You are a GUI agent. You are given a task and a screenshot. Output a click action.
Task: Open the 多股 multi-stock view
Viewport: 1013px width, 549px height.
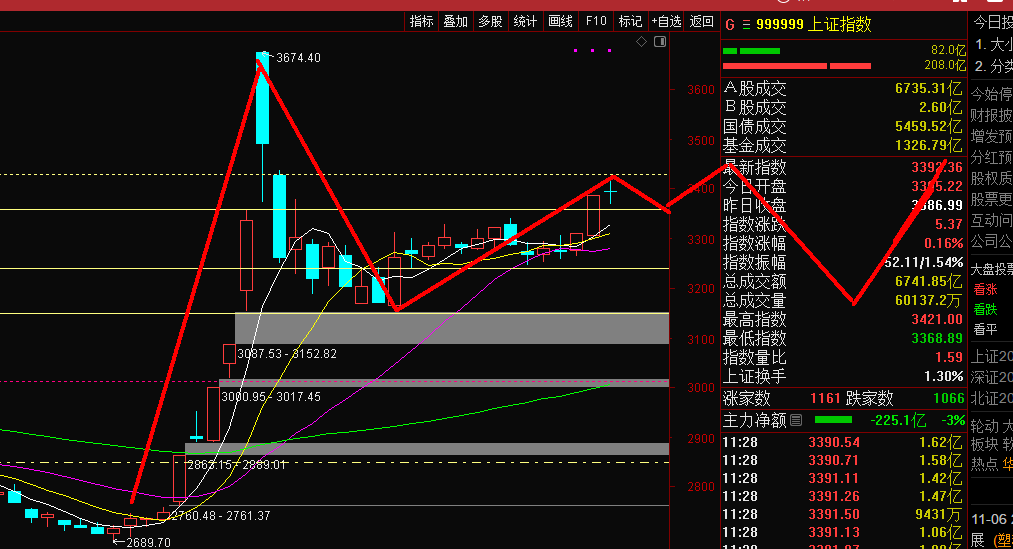coord(490,21)
